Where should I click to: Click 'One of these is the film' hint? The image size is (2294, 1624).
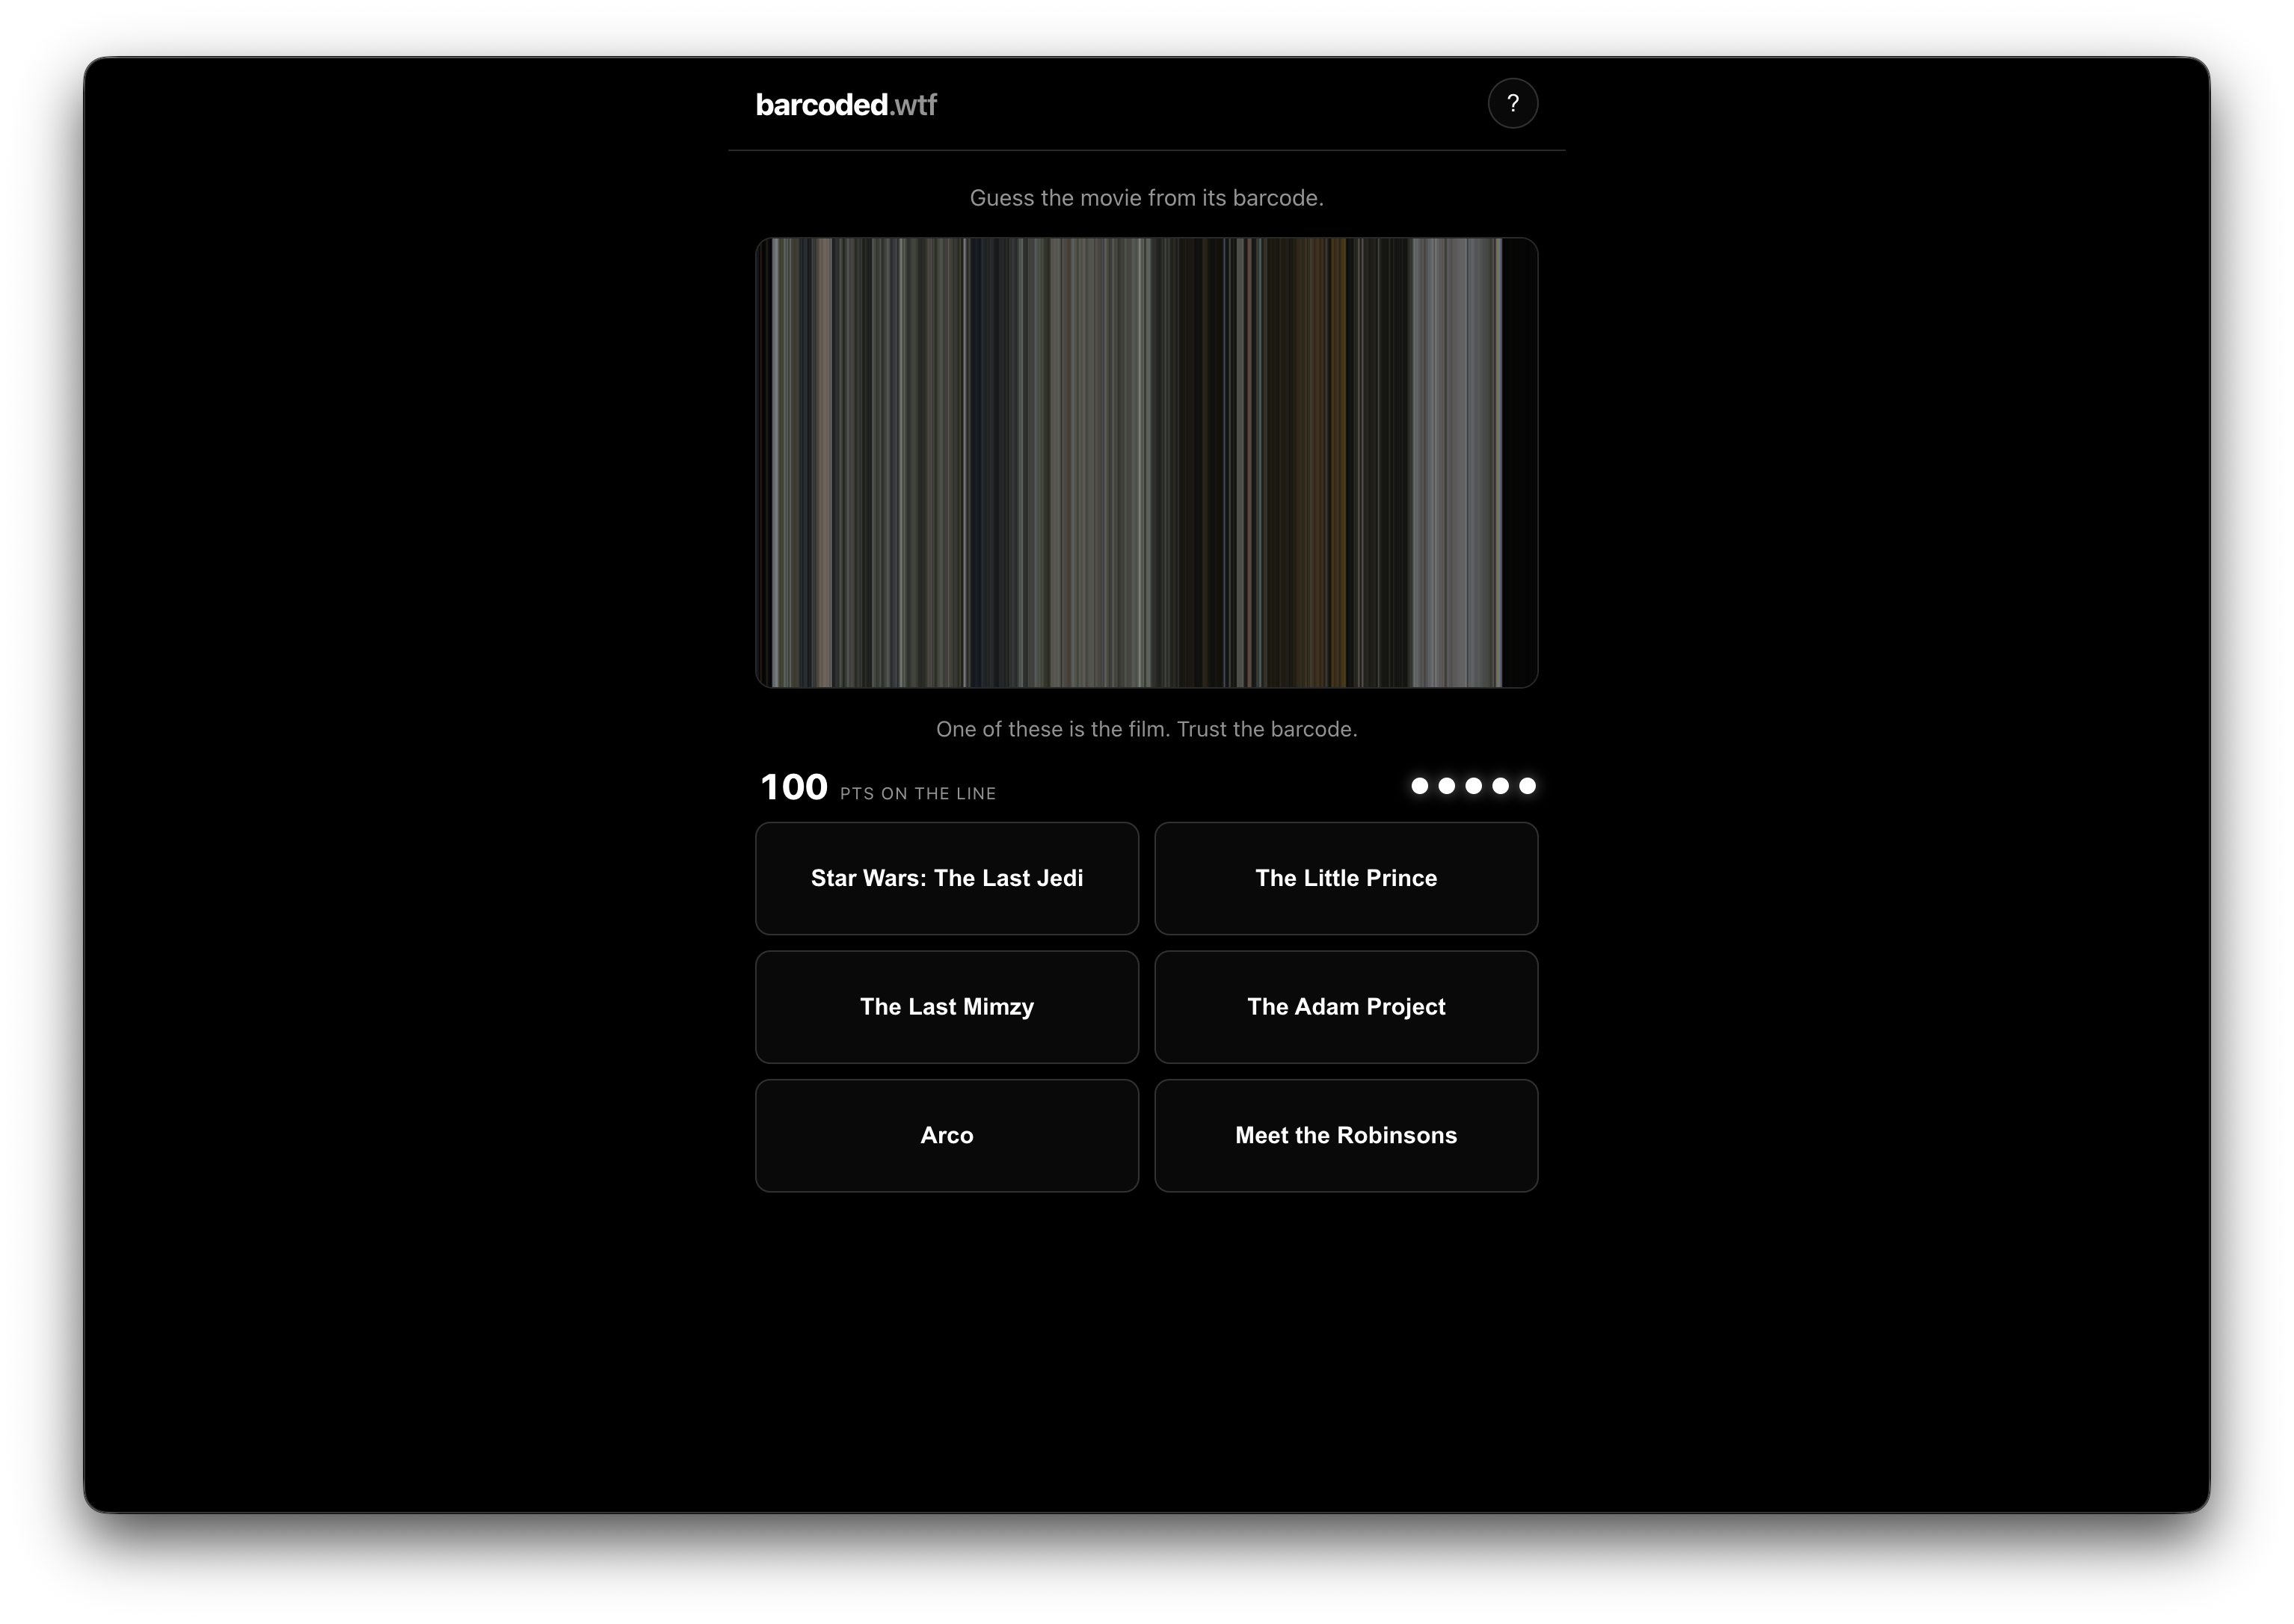point(1146,729)
